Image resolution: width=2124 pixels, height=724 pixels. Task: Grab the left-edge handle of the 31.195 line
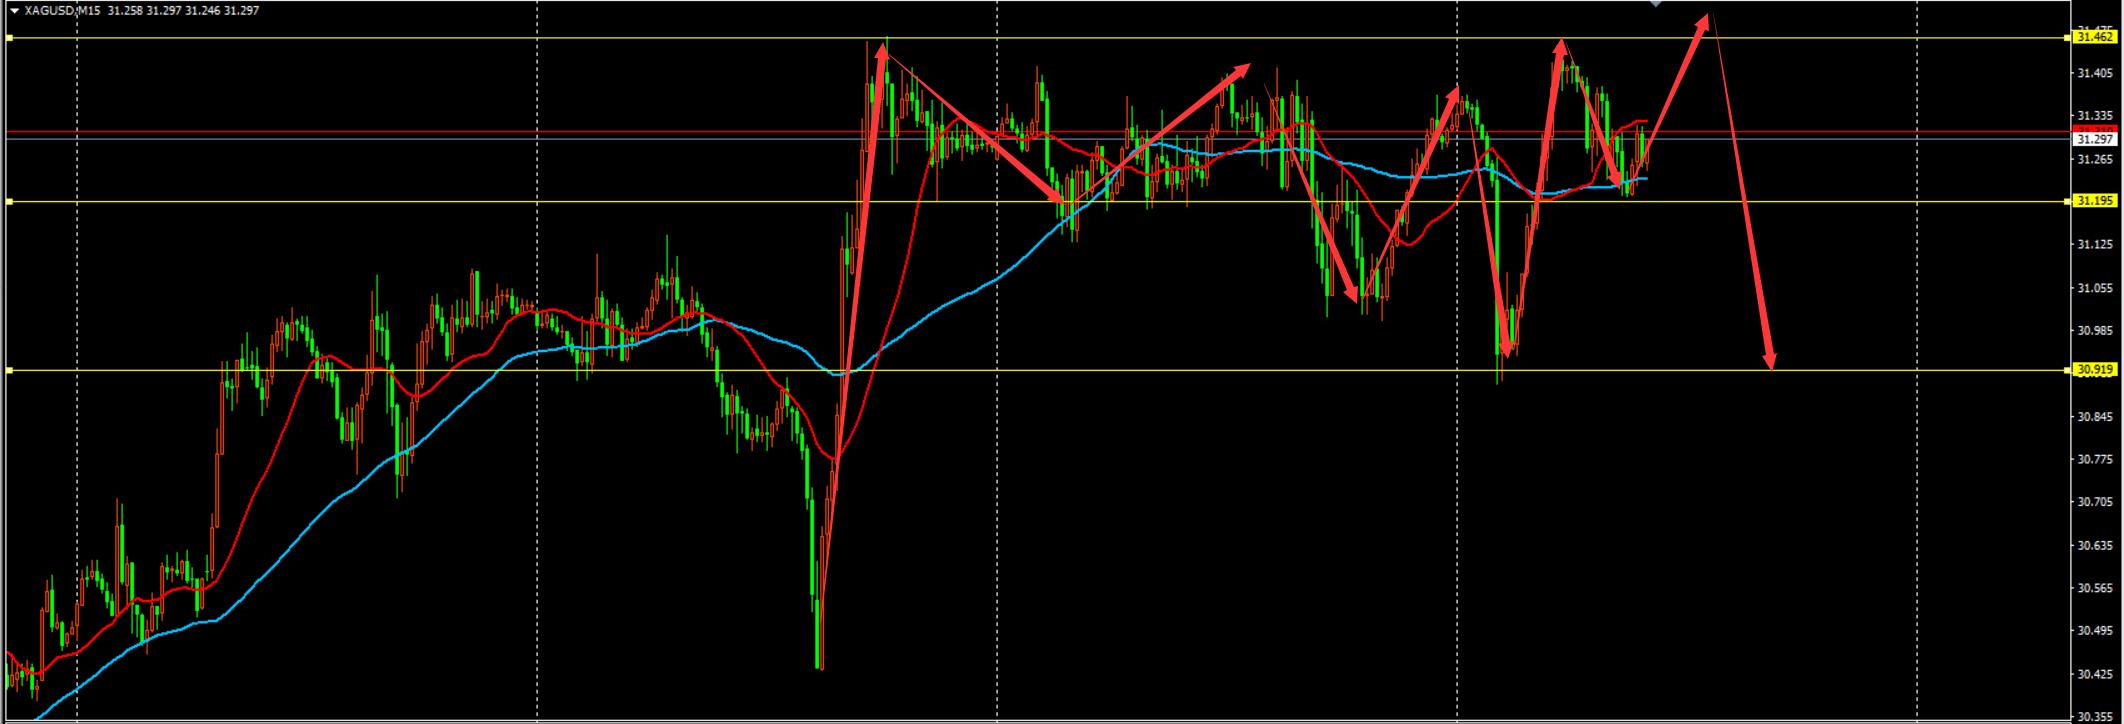click(x=8, y=202)
